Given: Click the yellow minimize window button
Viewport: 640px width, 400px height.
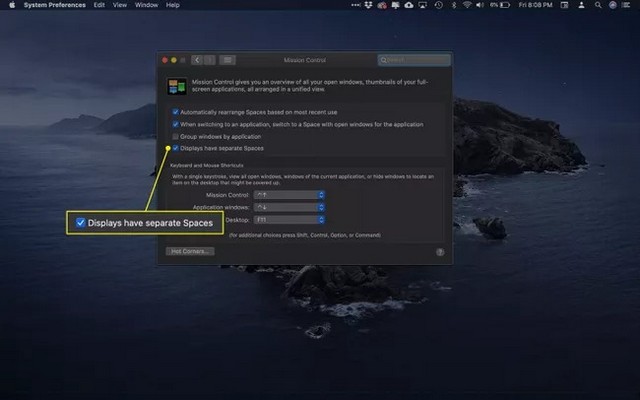Looking at the screenshot, I should 174,60.
